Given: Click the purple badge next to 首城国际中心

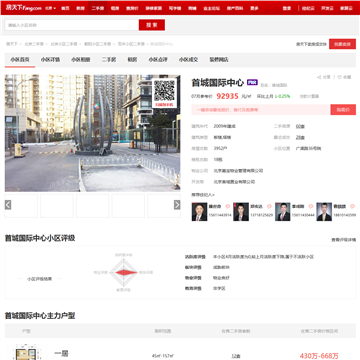Looking at the screenshot, I should point(252,82).
